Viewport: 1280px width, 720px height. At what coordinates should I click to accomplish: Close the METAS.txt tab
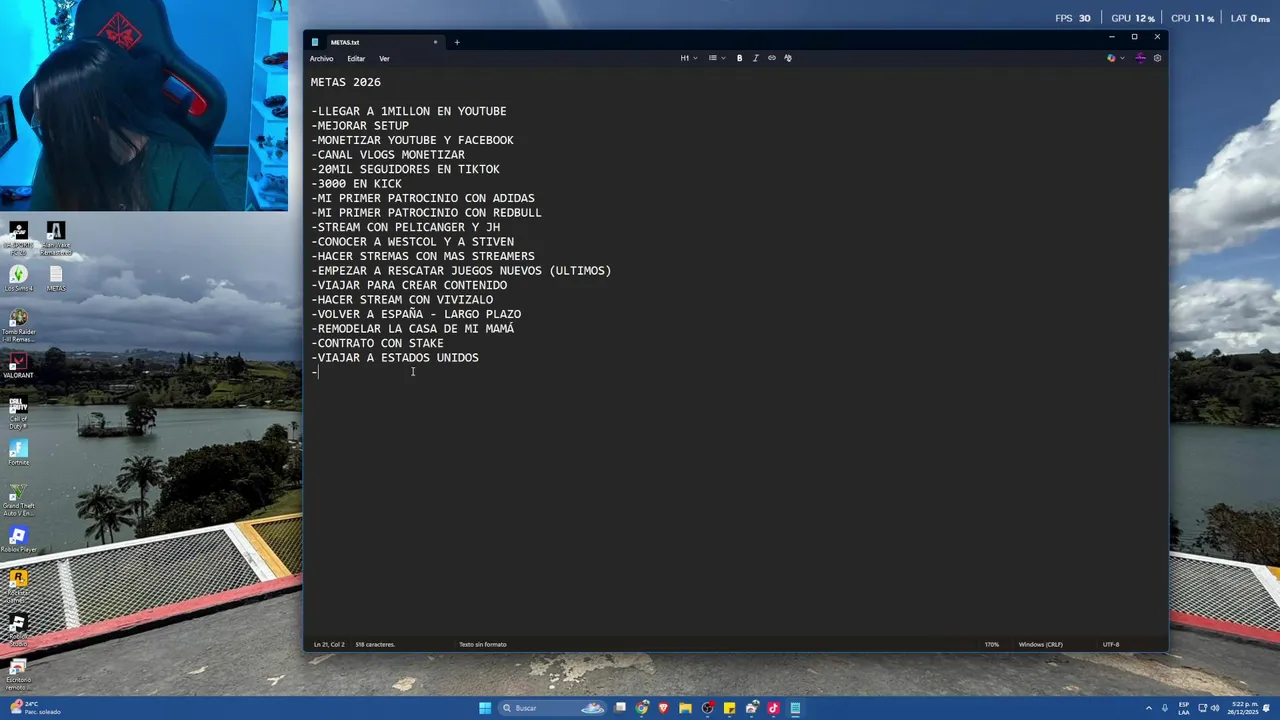435,42
